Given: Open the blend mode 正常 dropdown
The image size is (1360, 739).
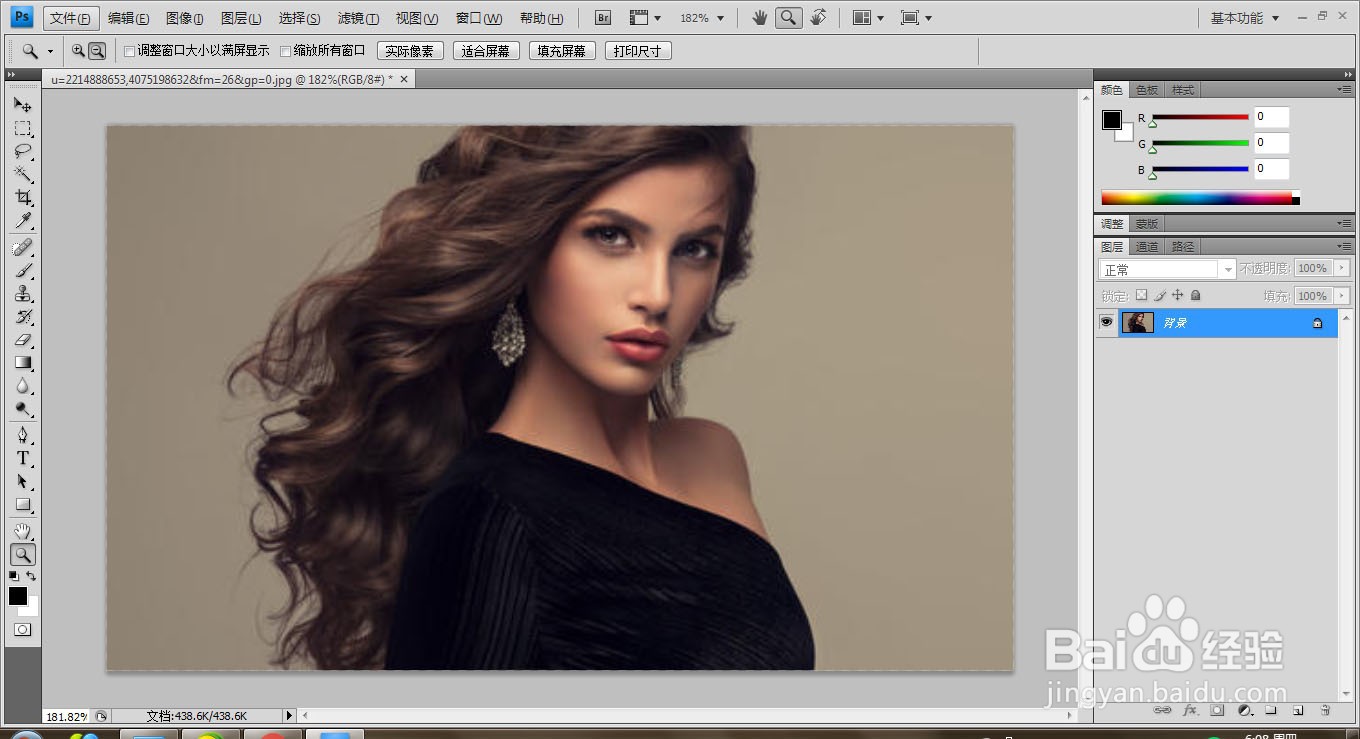Looking at the screenshot, I should (x=1167, y=270).
